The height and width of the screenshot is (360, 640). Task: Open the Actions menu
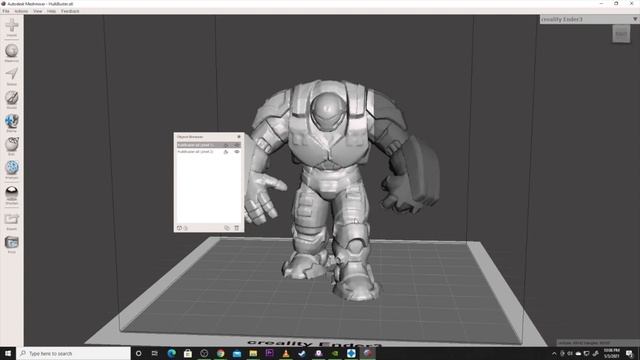click(x=21, y=11)
